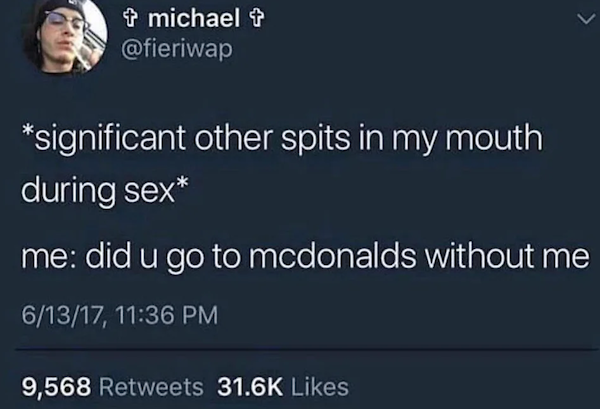Click the 31.6K like count number

click(x=250, y=386)
